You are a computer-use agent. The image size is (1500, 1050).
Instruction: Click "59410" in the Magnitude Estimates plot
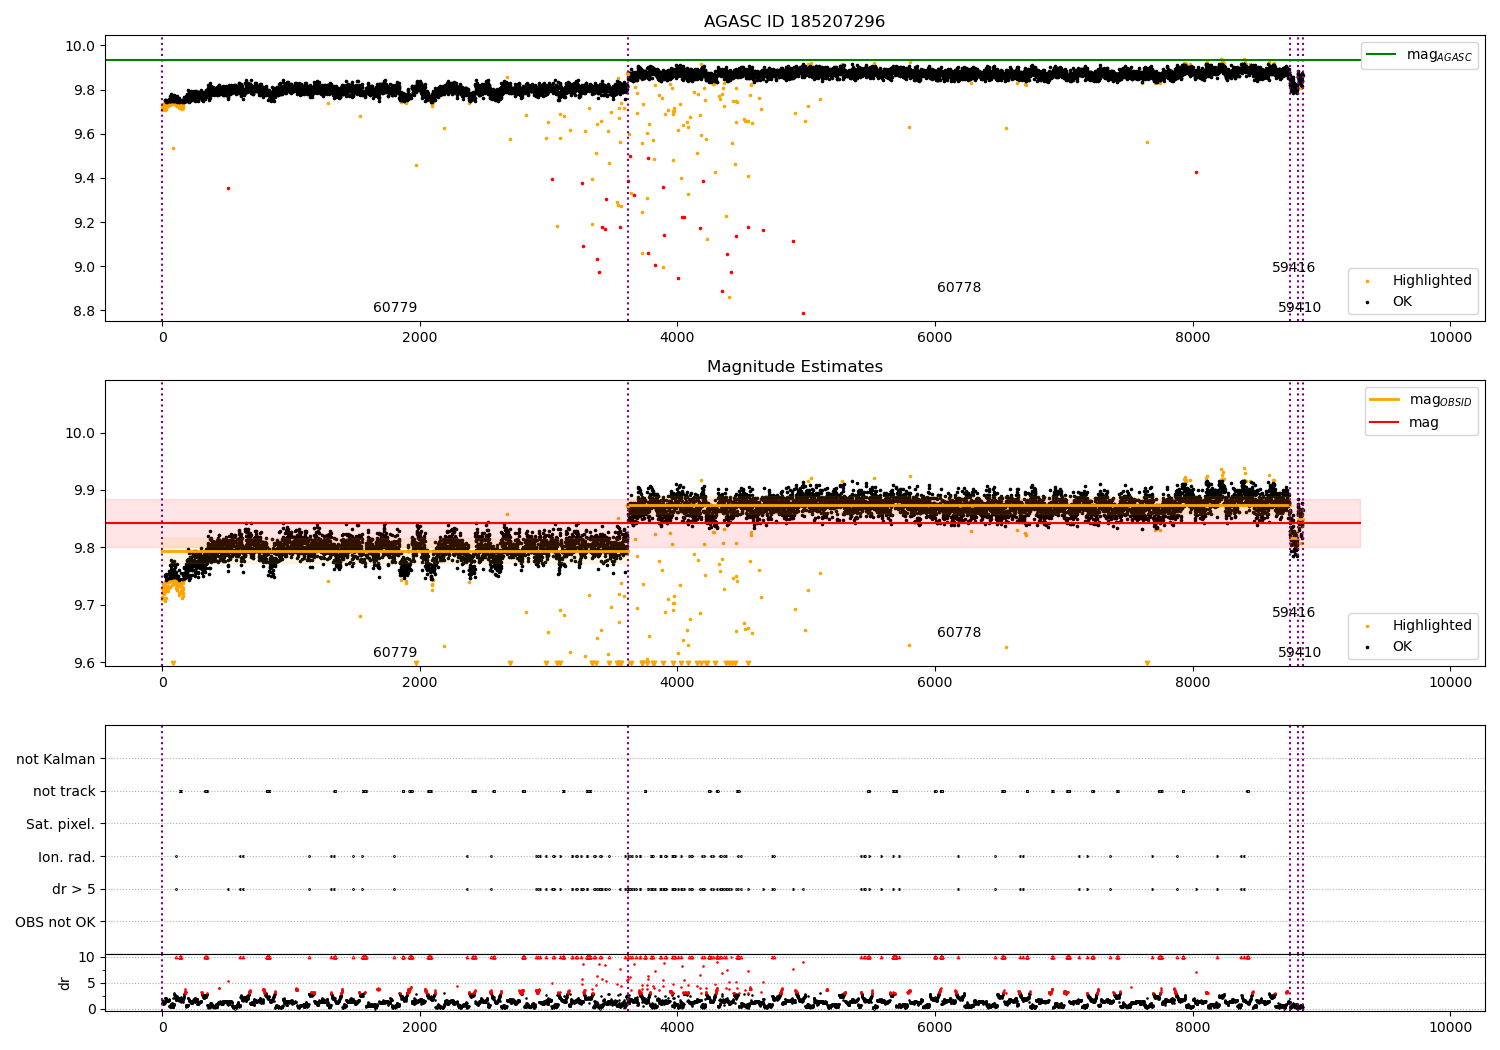(1299, 653)
